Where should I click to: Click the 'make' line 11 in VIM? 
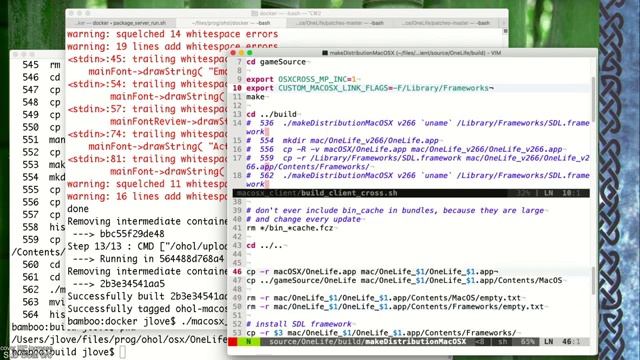(x=255, y=97)
